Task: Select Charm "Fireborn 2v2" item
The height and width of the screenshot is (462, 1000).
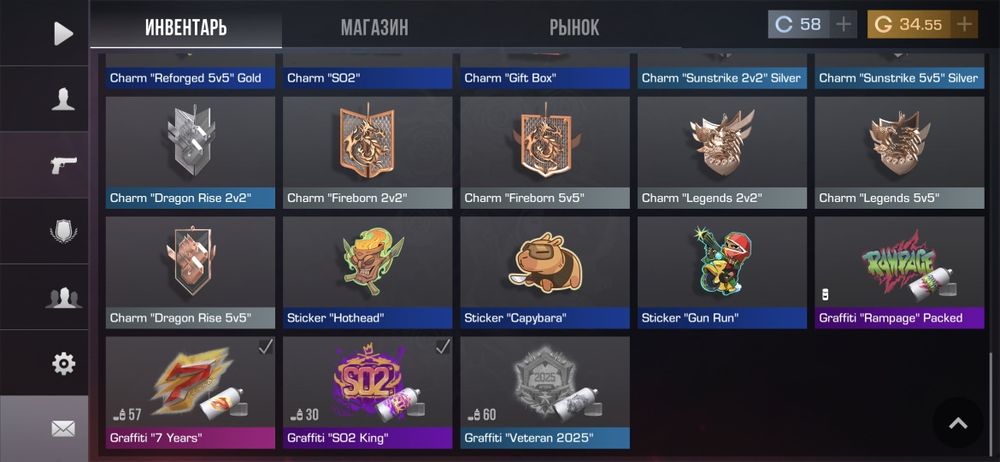Action: point(367,153)
